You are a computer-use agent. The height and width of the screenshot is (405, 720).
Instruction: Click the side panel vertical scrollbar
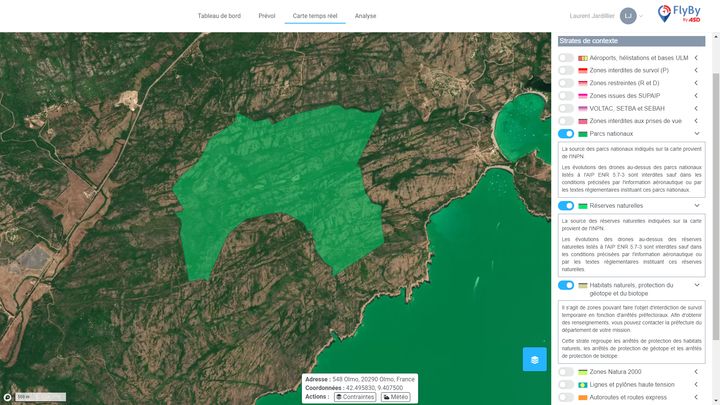point(715,207)
